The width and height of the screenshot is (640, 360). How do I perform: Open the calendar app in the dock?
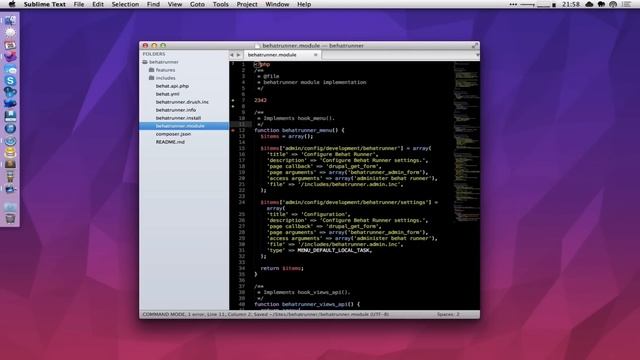pos(10,45)
